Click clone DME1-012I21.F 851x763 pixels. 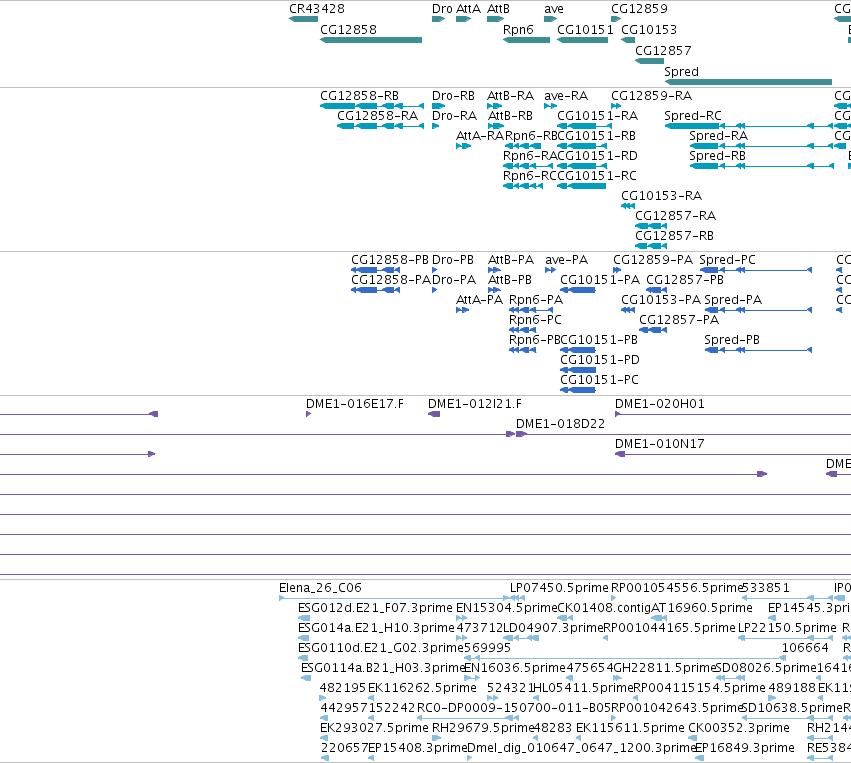(x=434, y=414)
